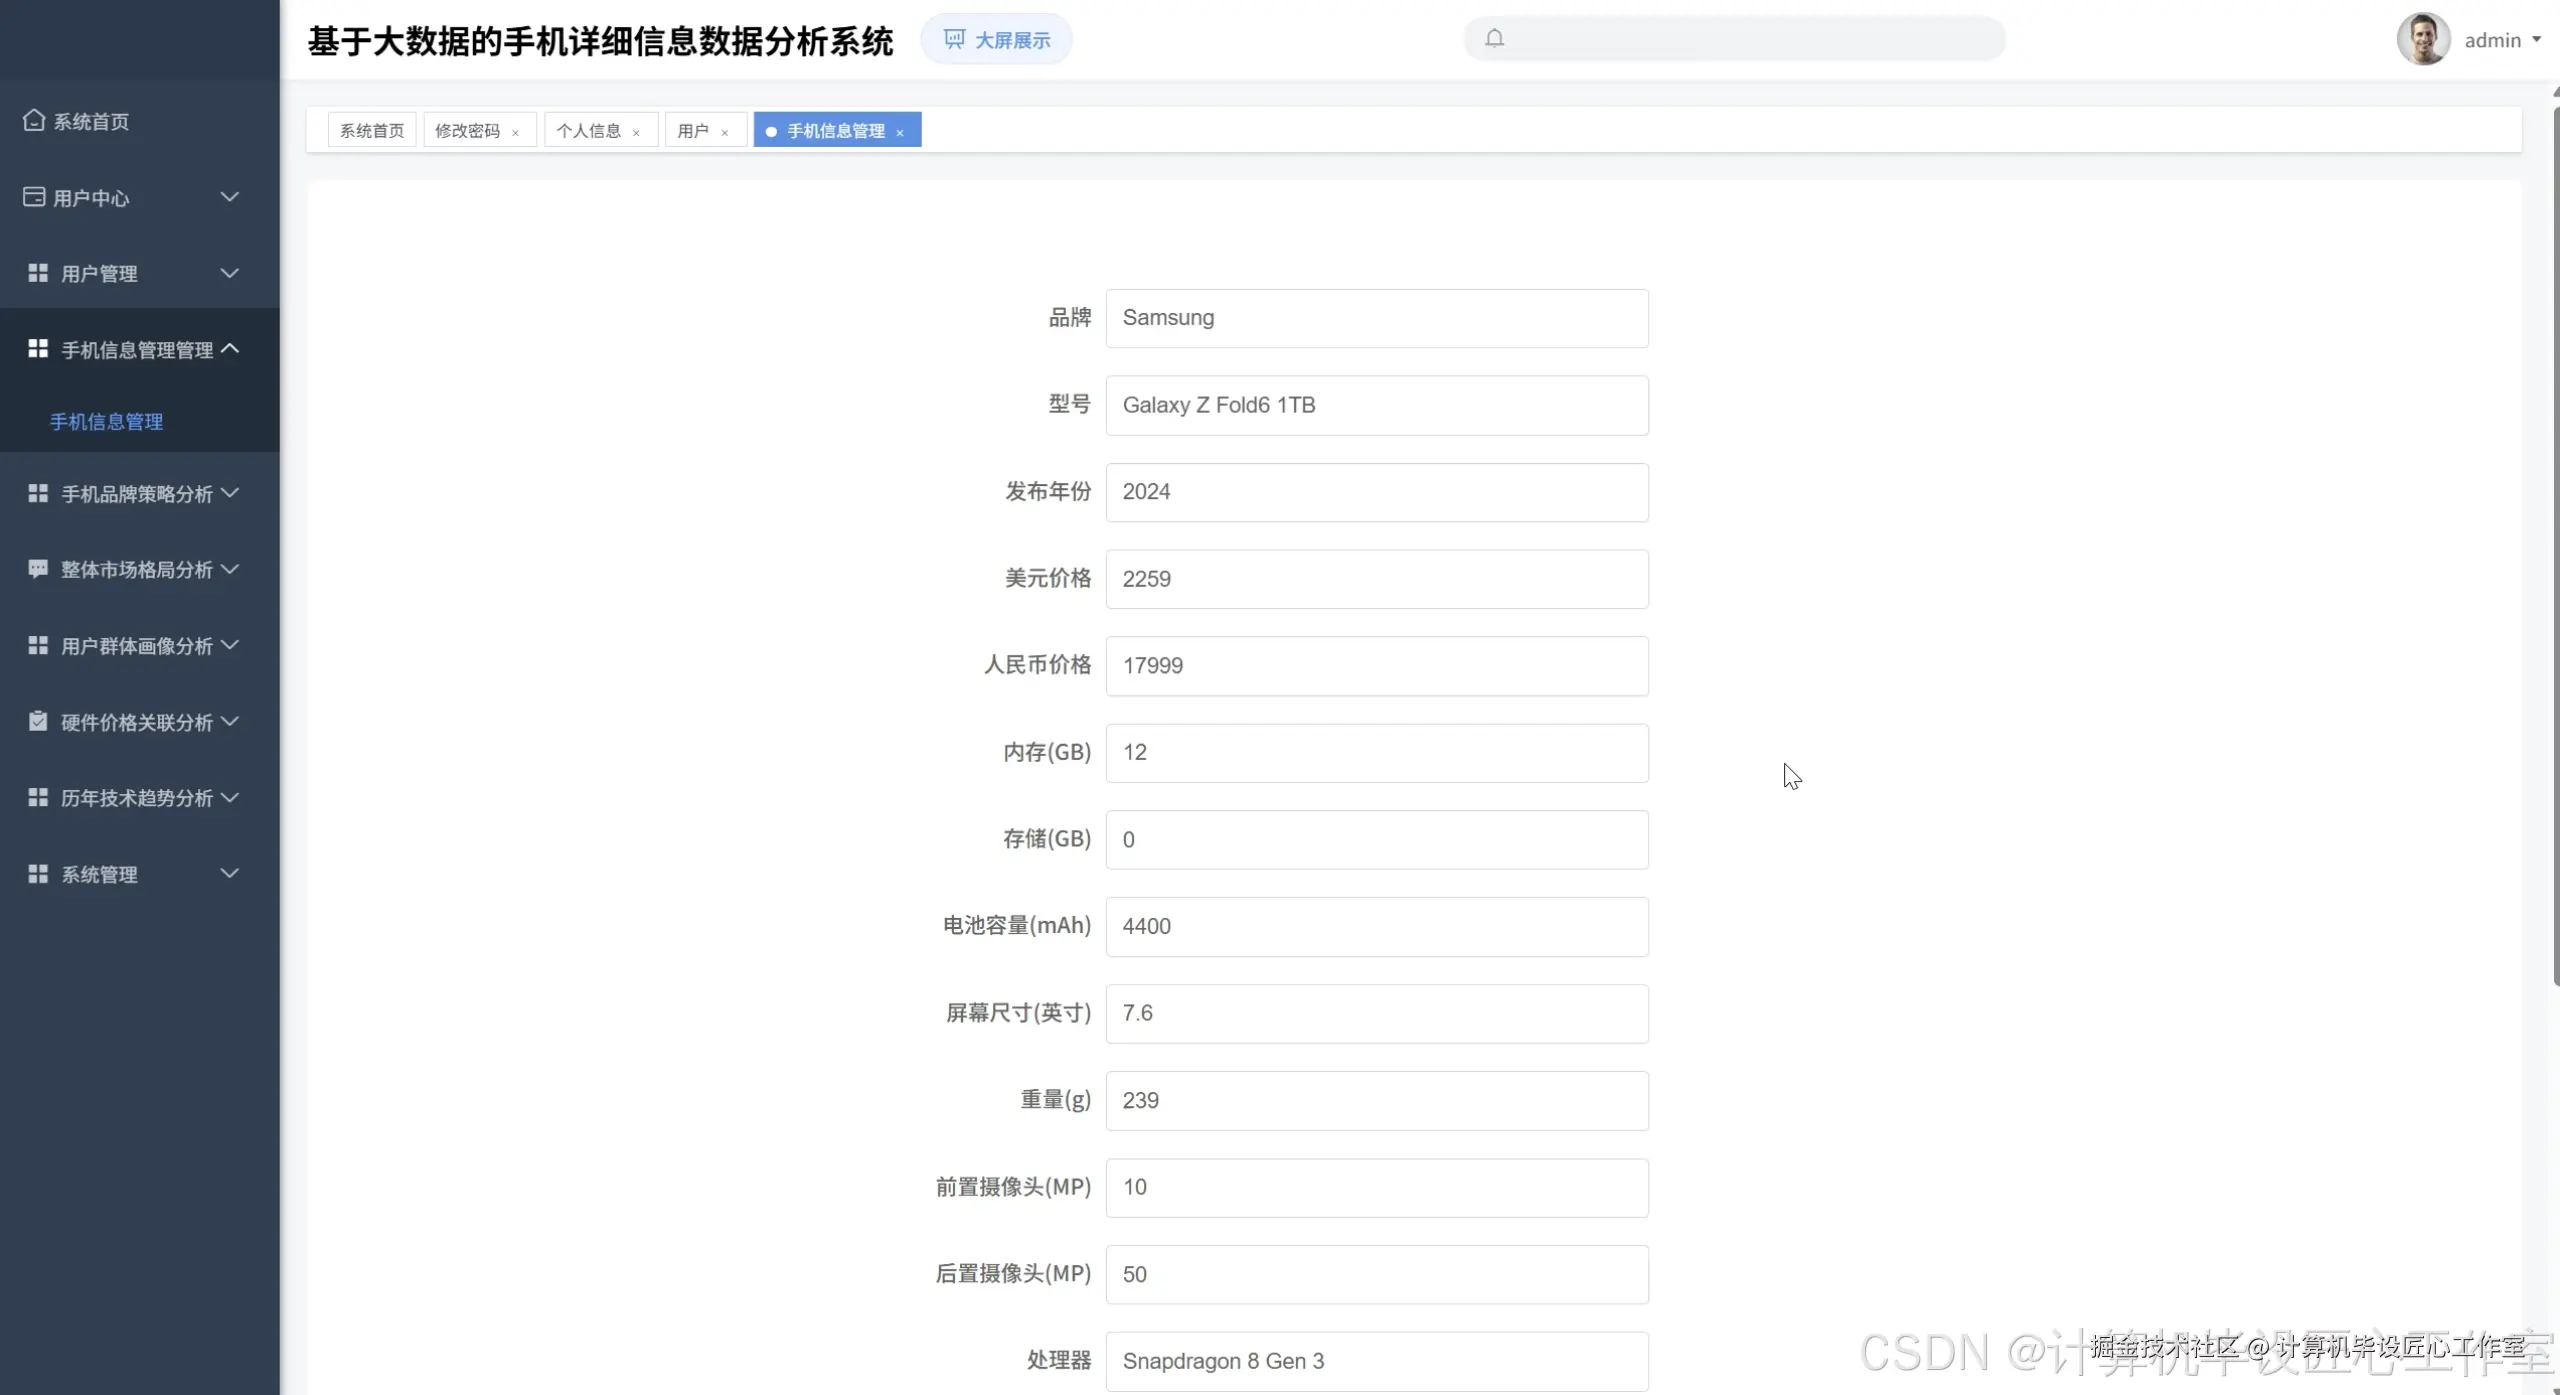Image resolution: width=2560 pixels, height=1395 pixels.
Task: Close the 修改密码 tab
Action: (515, 132)
